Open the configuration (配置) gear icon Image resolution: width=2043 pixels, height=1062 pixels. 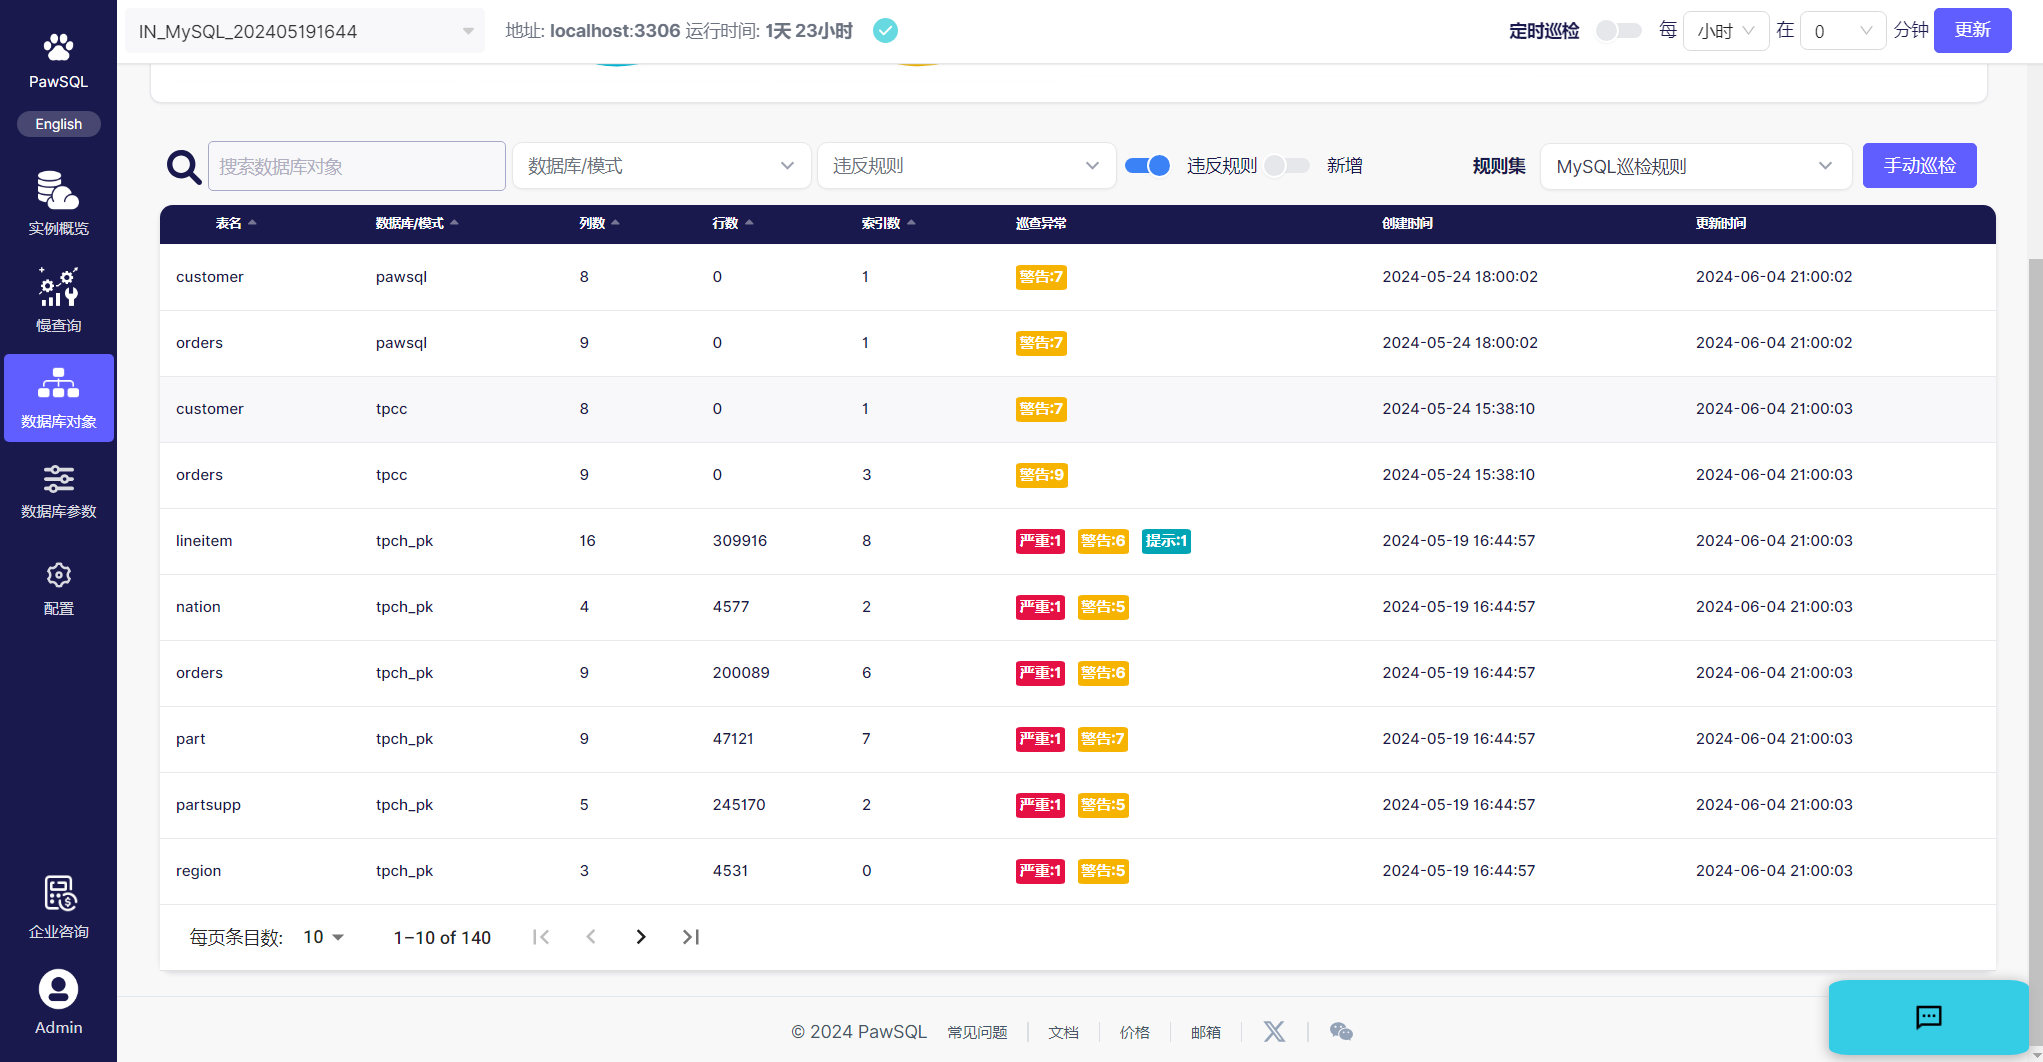pyautogui.click(x=58, y=576)
